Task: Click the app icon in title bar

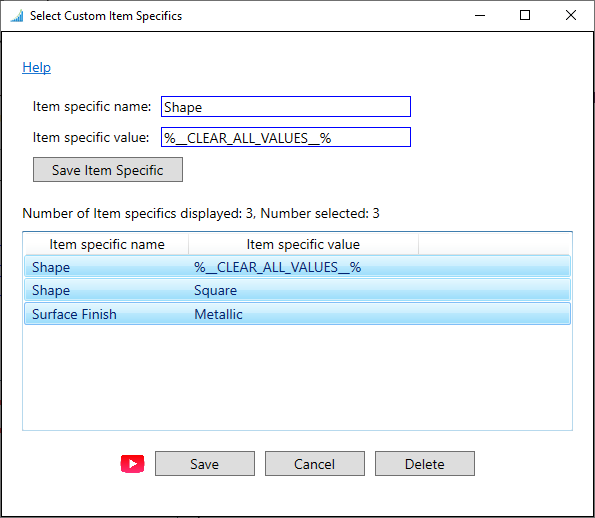Action: tap(17, 16)
